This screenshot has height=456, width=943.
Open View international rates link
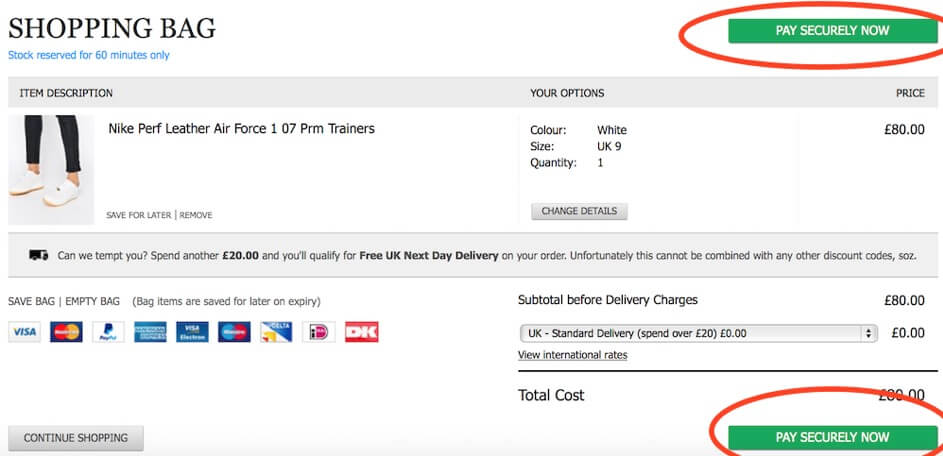coord(573,355)
